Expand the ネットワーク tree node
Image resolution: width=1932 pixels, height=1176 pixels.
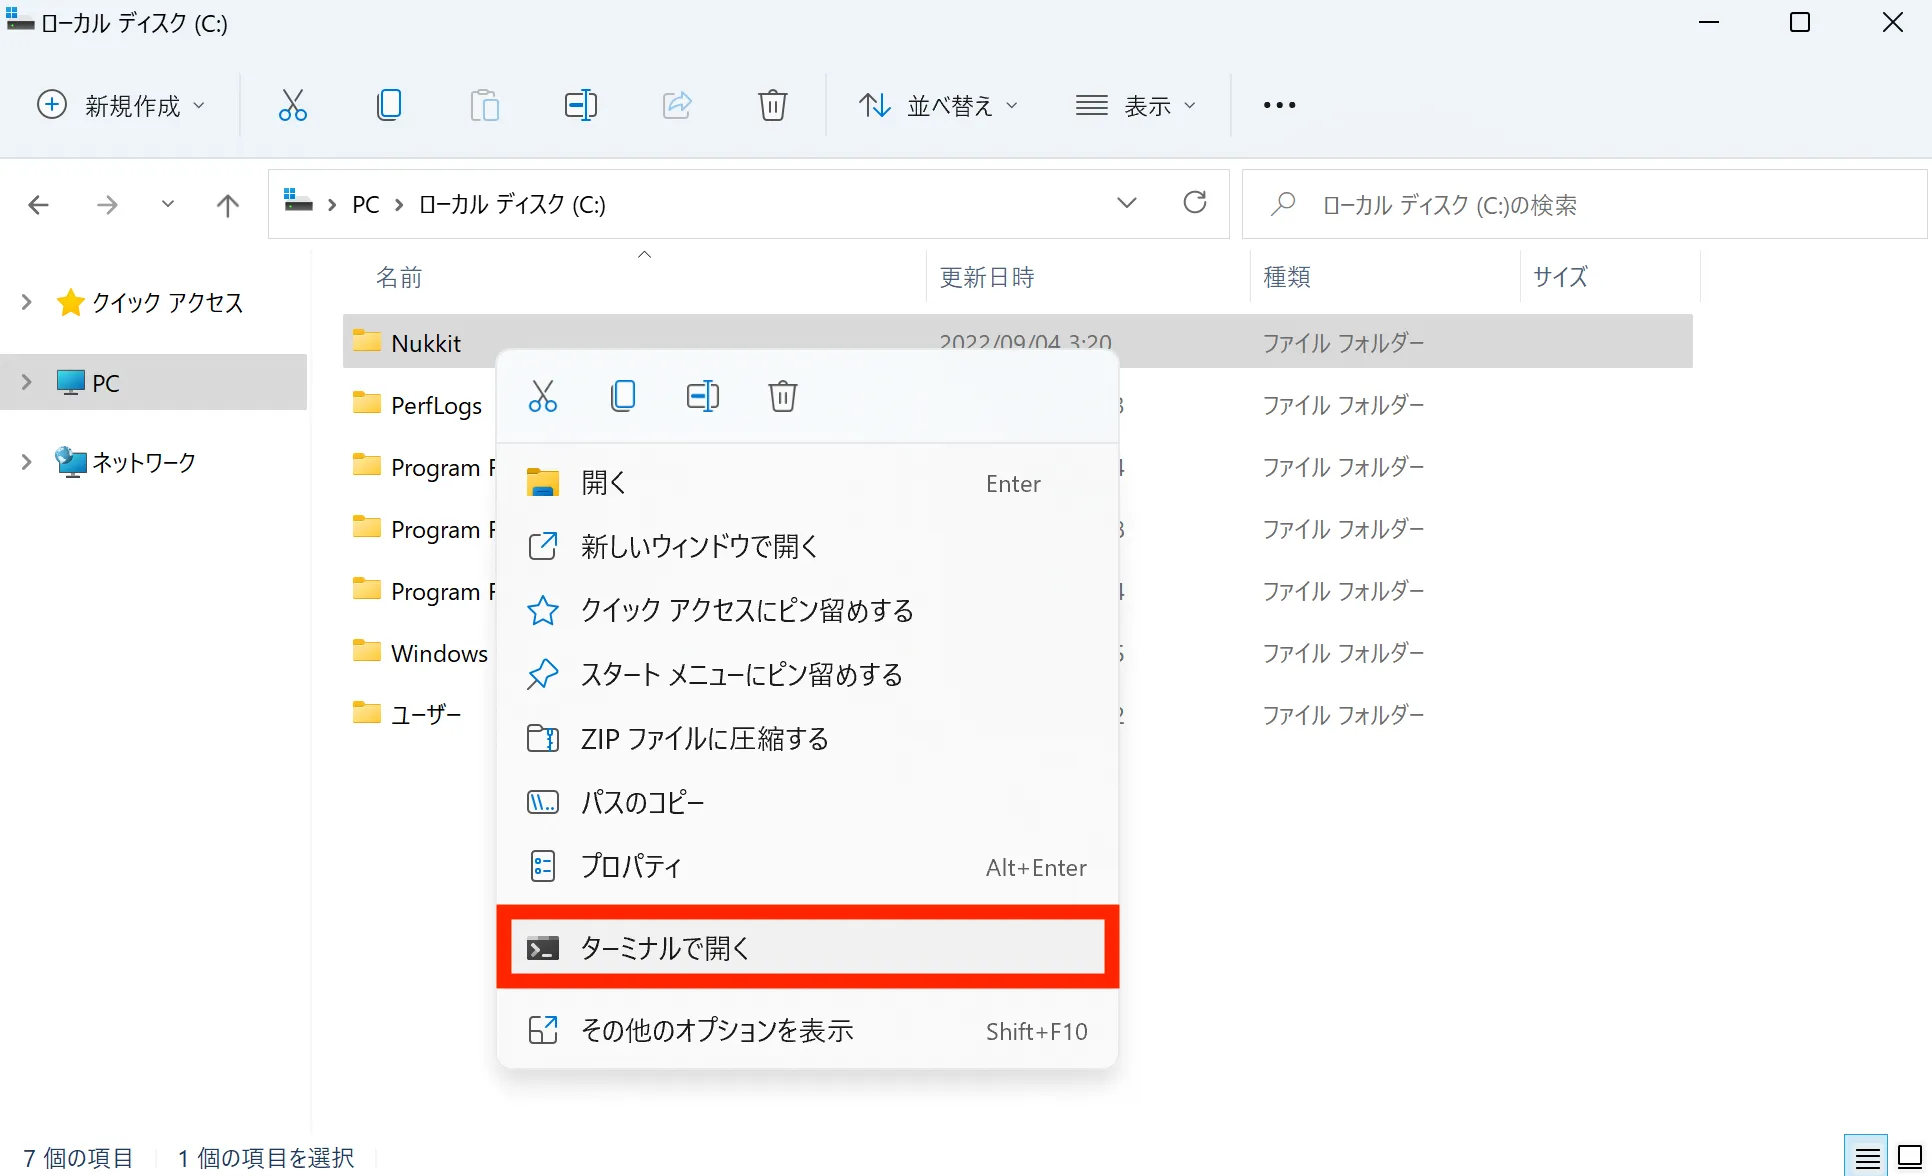(x=27, y=462)
